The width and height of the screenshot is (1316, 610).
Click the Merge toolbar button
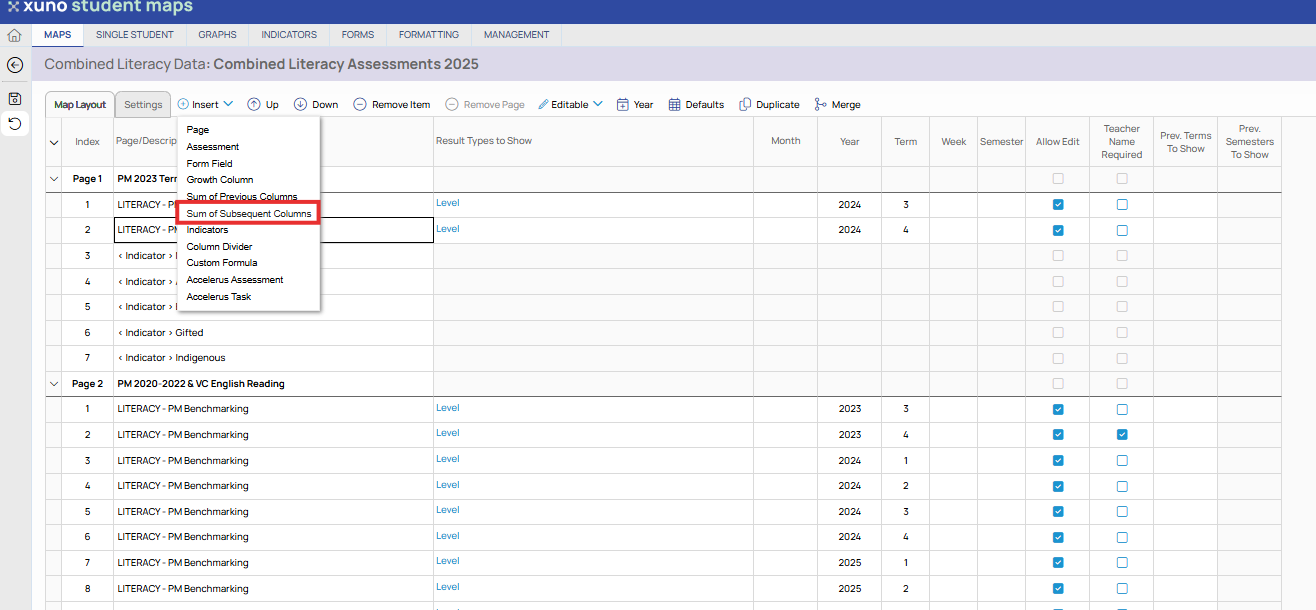point(837,104)
